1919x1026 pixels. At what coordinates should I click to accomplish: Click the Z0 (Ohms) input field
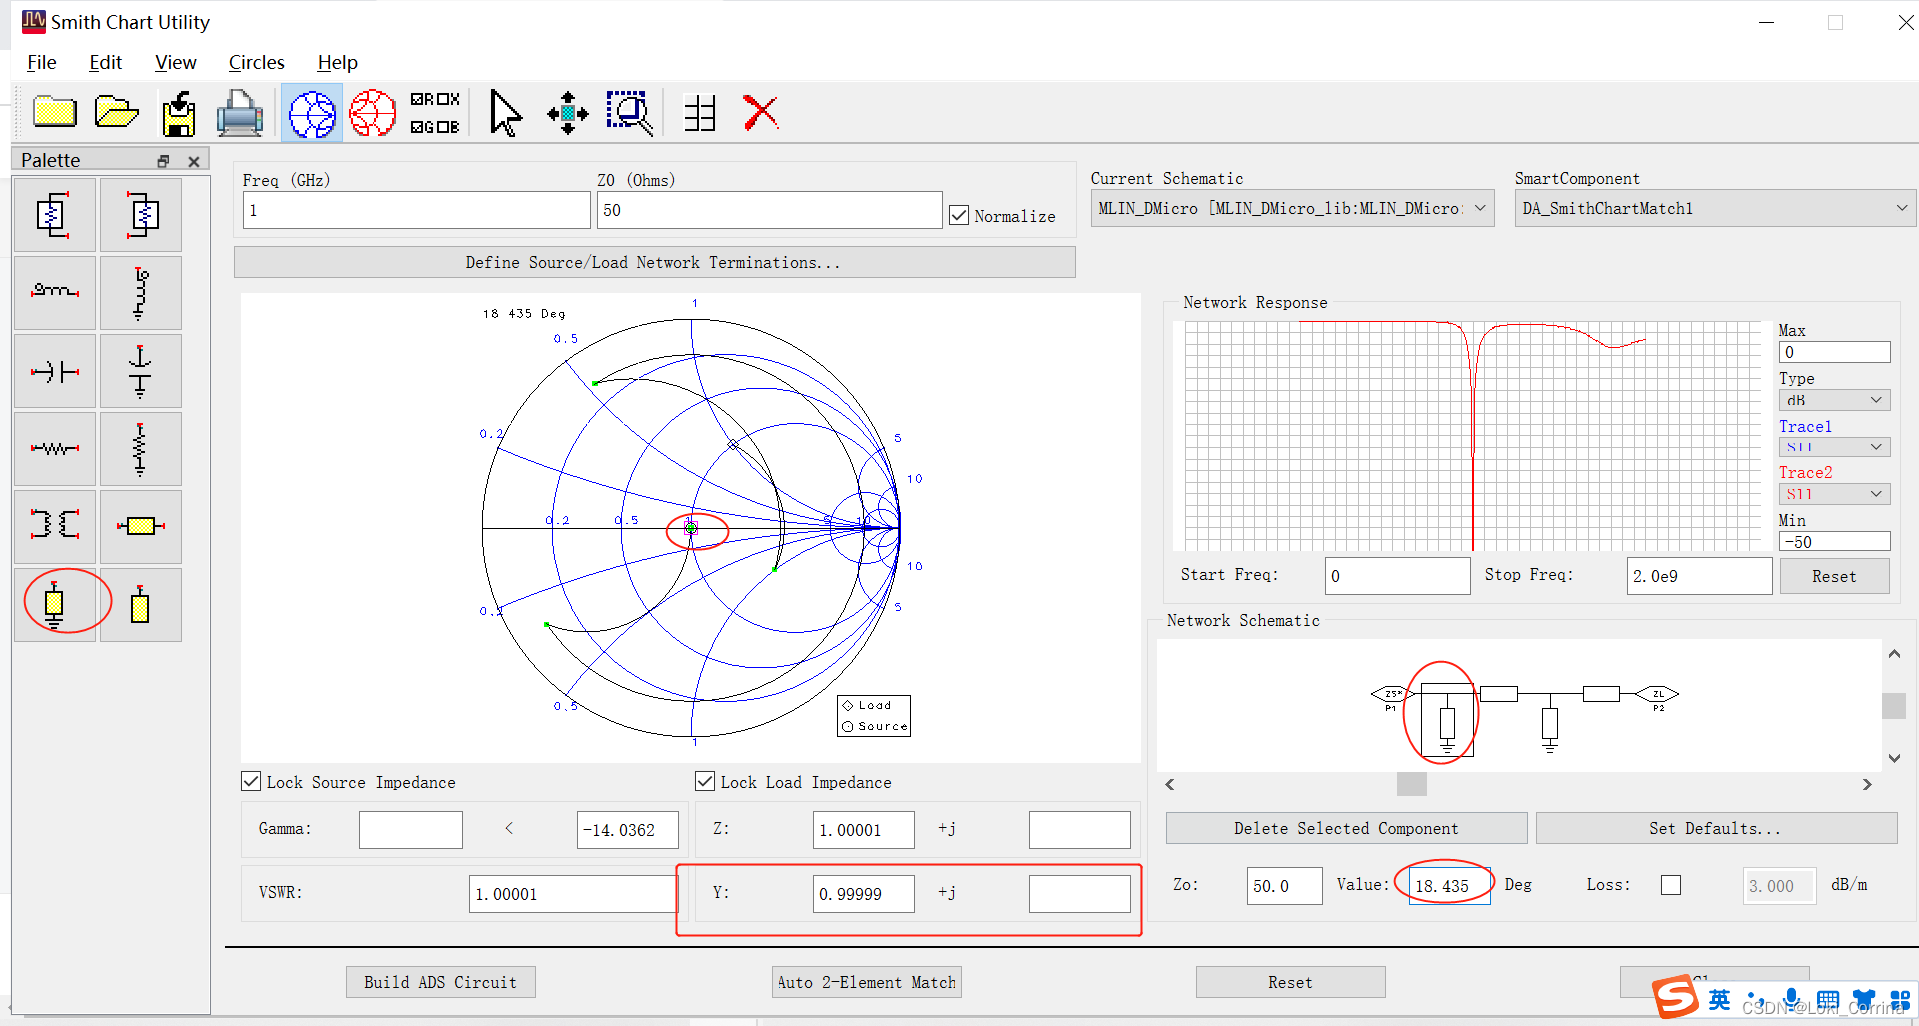coord(770,210)
